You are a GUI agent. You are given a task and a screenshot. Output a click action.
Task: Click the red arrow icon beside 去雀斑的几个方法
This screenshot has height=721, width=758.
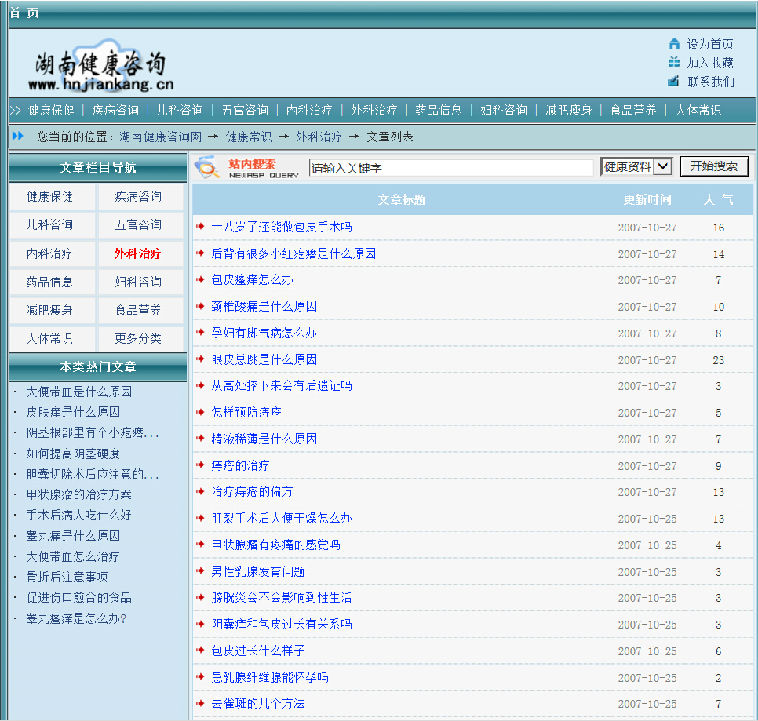point(200,703)
